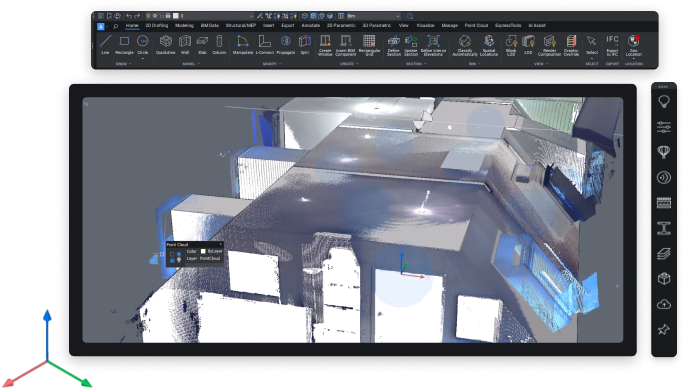This screenshot has height=392, width=685.
Task: Open the Geo Location tool
Action: (x=633, y=45)
